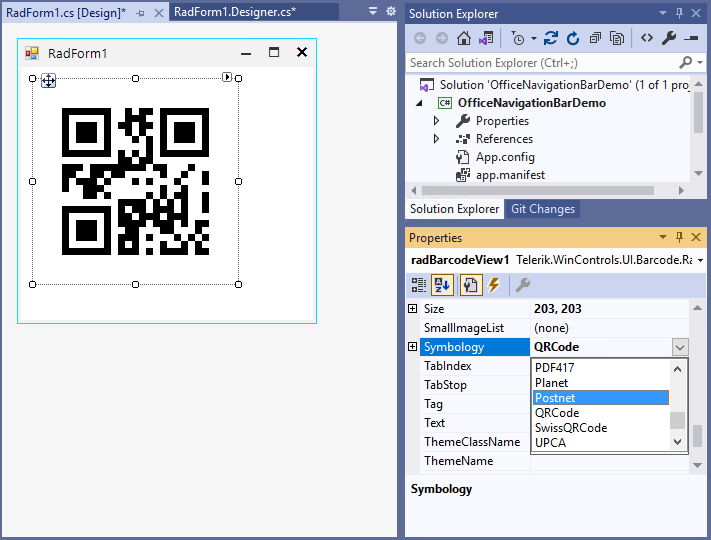Click the barcode control move handle
Image resolution: width=711 pixels, height=540 pixels.
pyautogui.click(x=49, y=81)
